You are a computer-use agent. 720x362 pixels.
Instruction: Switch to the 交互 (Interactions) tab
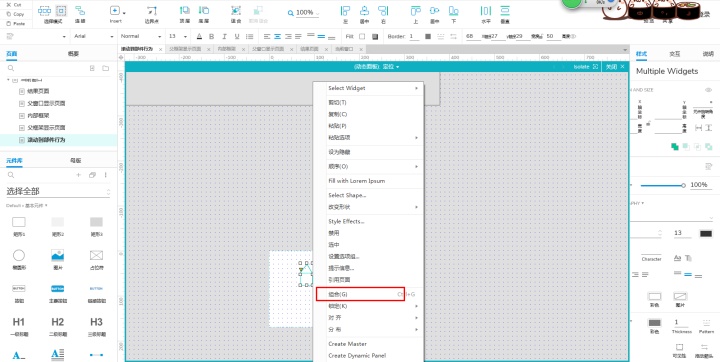[x=675, y=54]
